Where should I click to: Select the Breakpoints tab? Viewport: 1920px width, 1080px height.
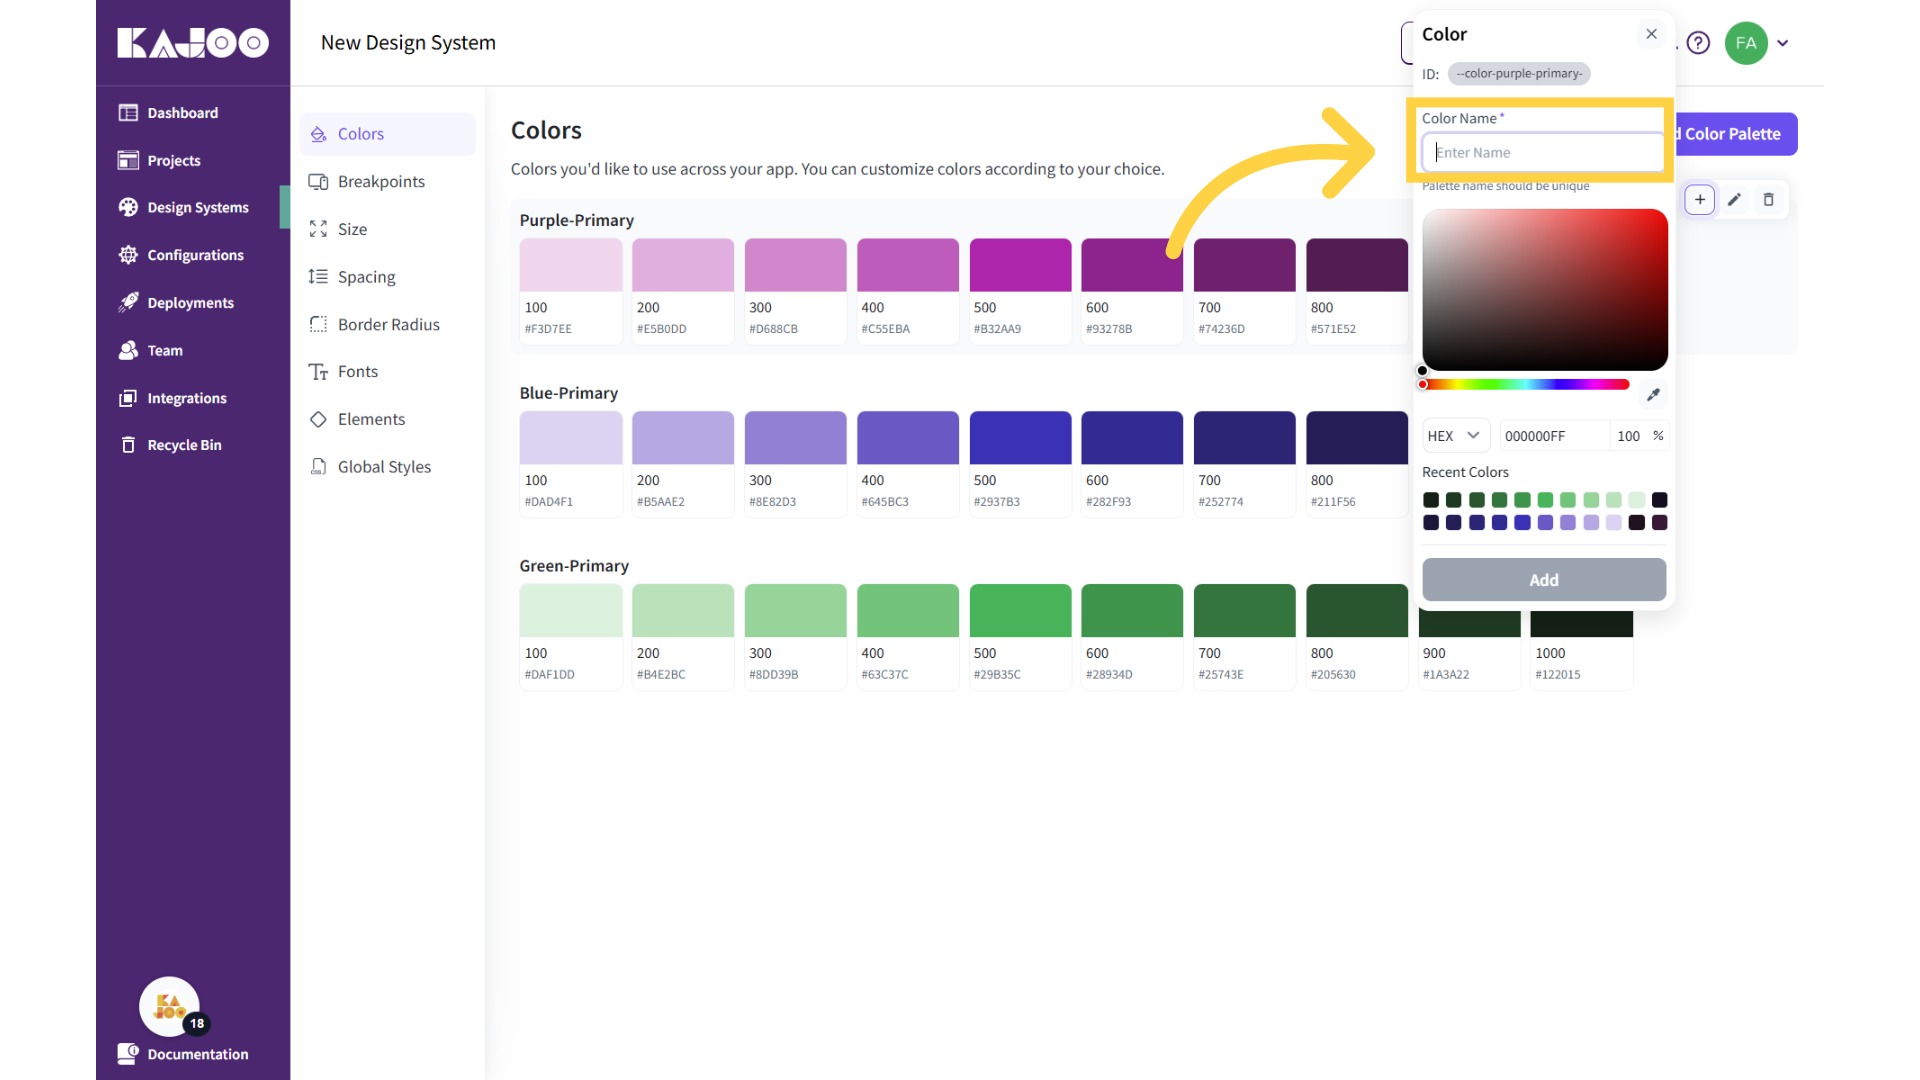[388, 181]
